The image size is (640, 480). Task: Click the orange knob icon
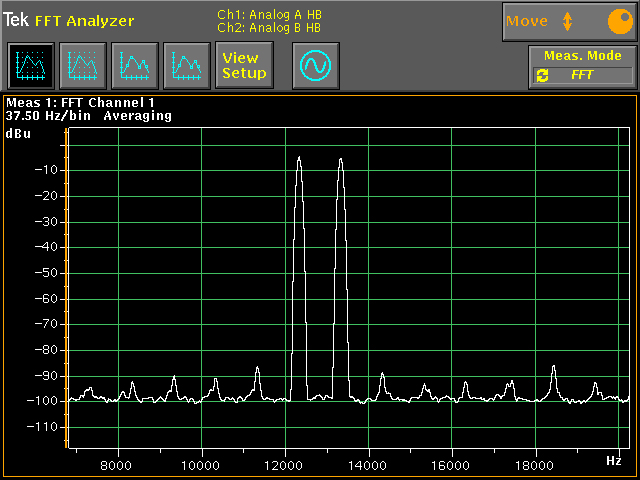tap(619, 21)
